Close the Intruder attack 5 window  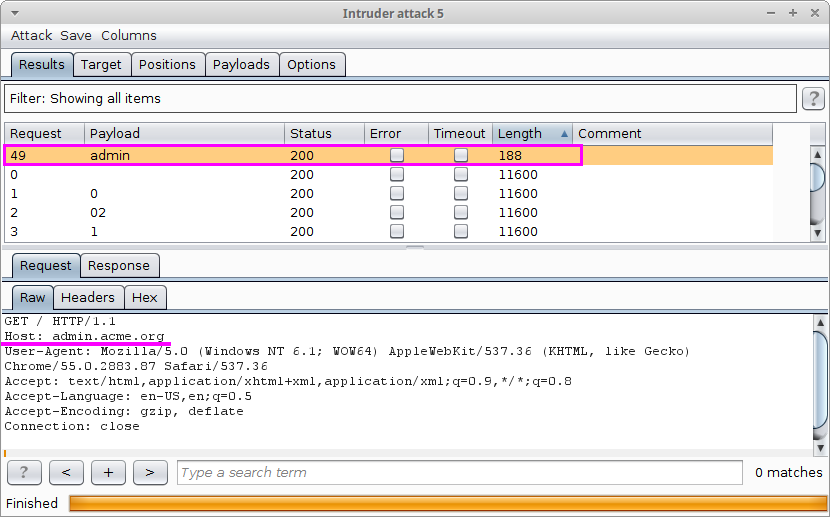(x=815, y=13)
